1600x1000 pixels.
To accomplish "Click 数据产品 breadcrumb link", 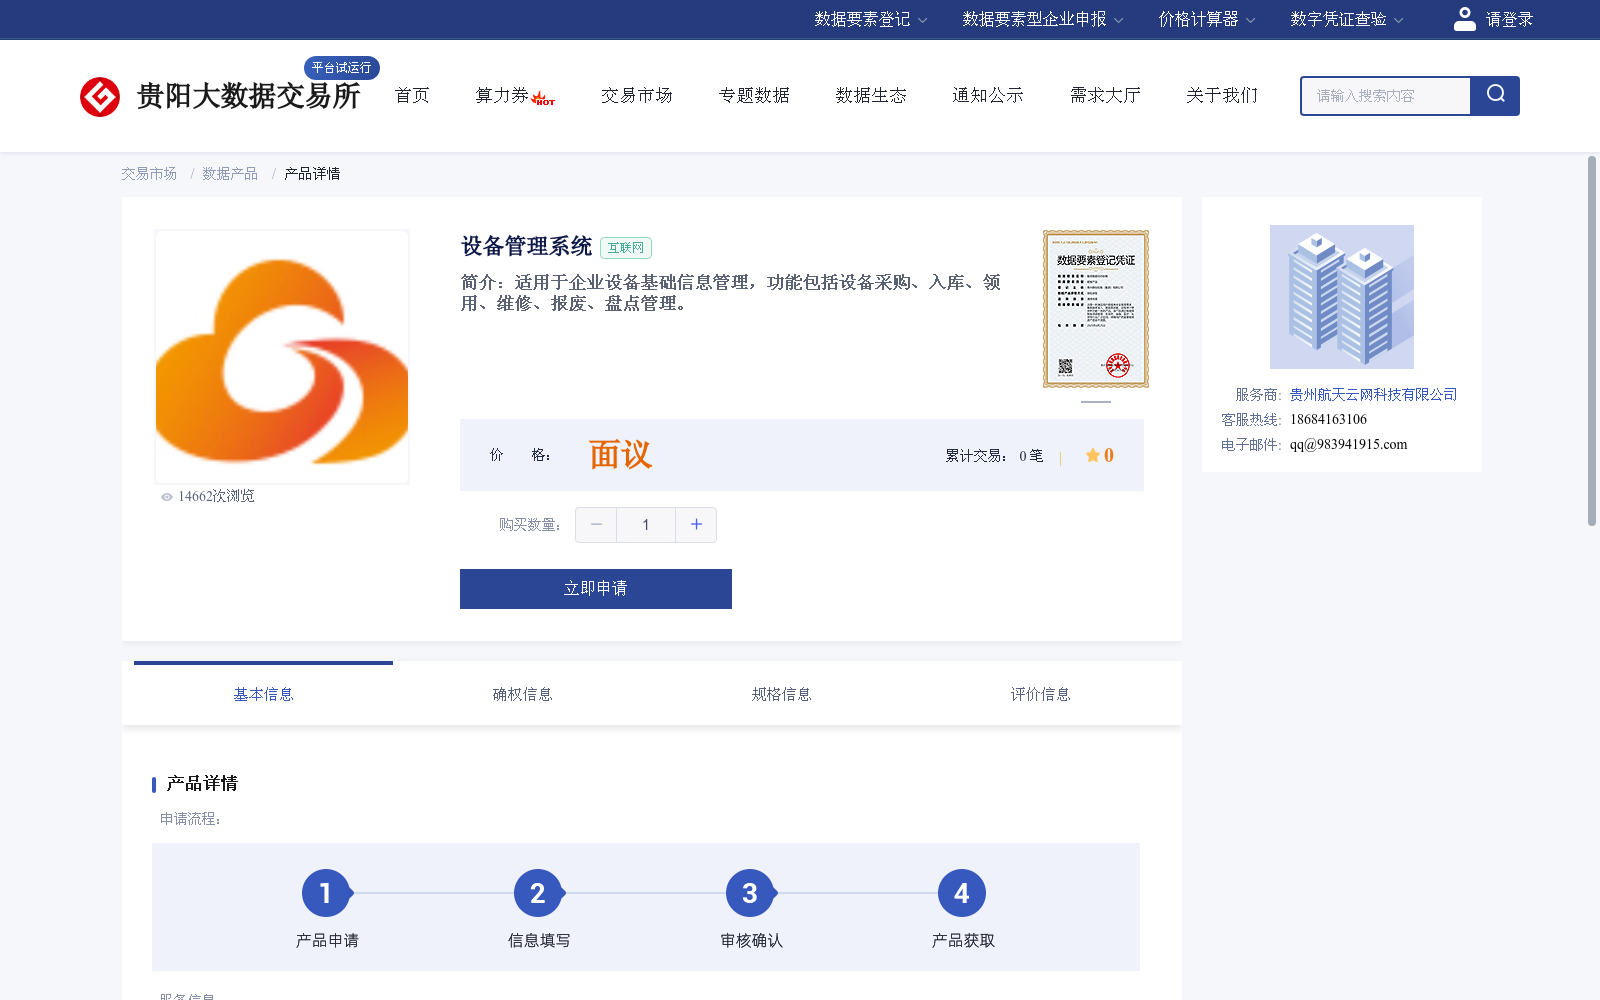I will coord(230,174).
